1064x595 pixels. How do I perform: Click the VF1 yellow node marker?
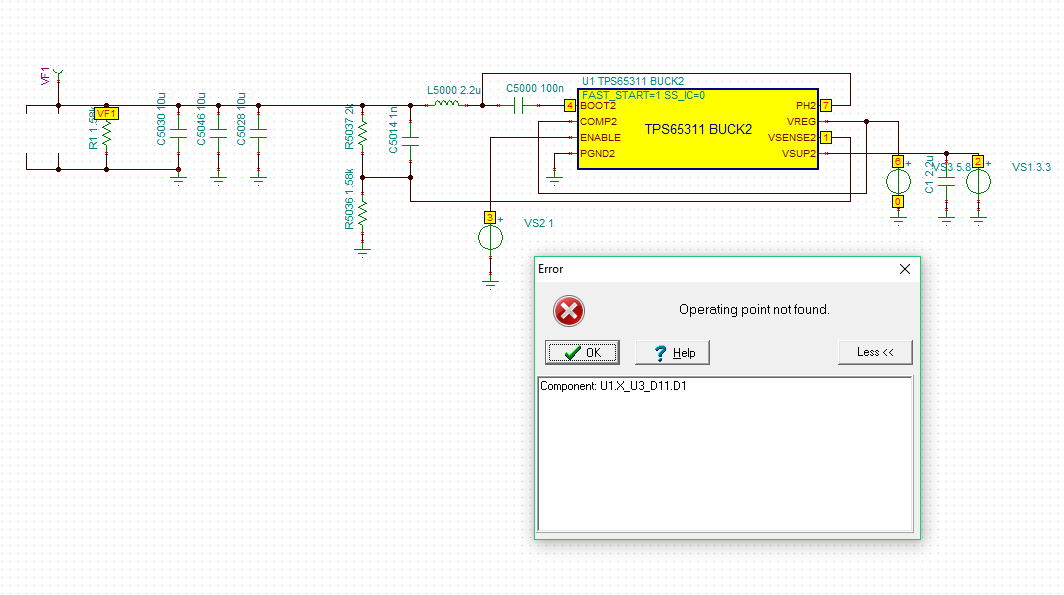106,113
